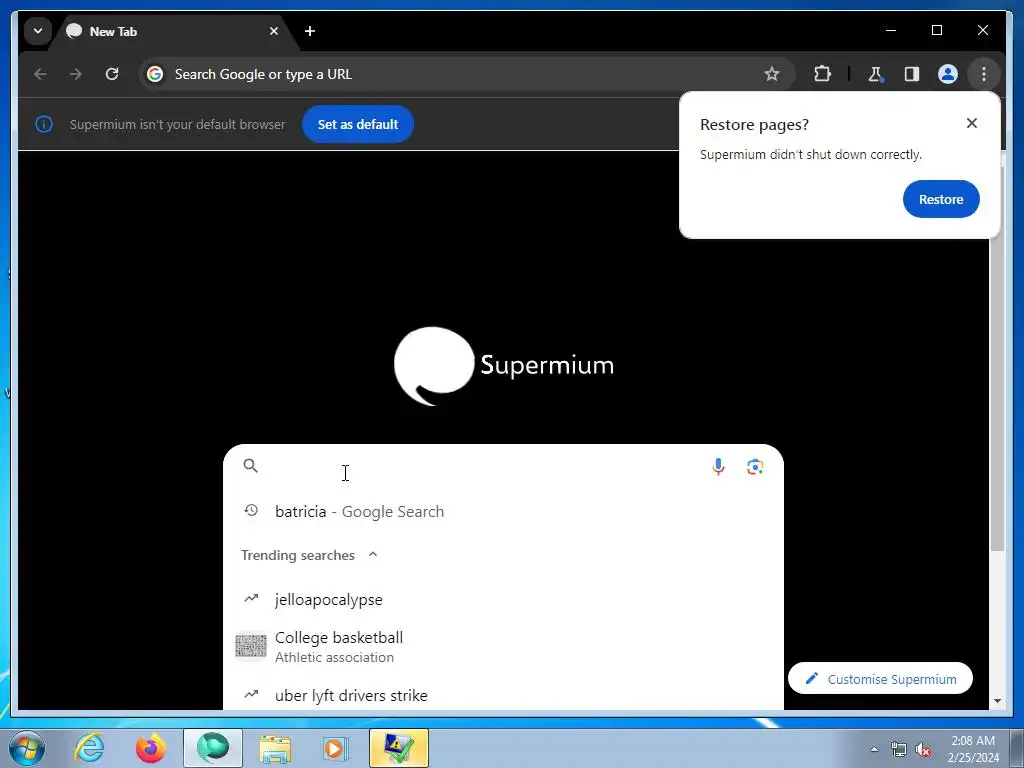The width and height of the screenshot is (1024, 768).
Task: Collapse the Trending searches section
Action: pyautogui.click(x=373, y=554)
